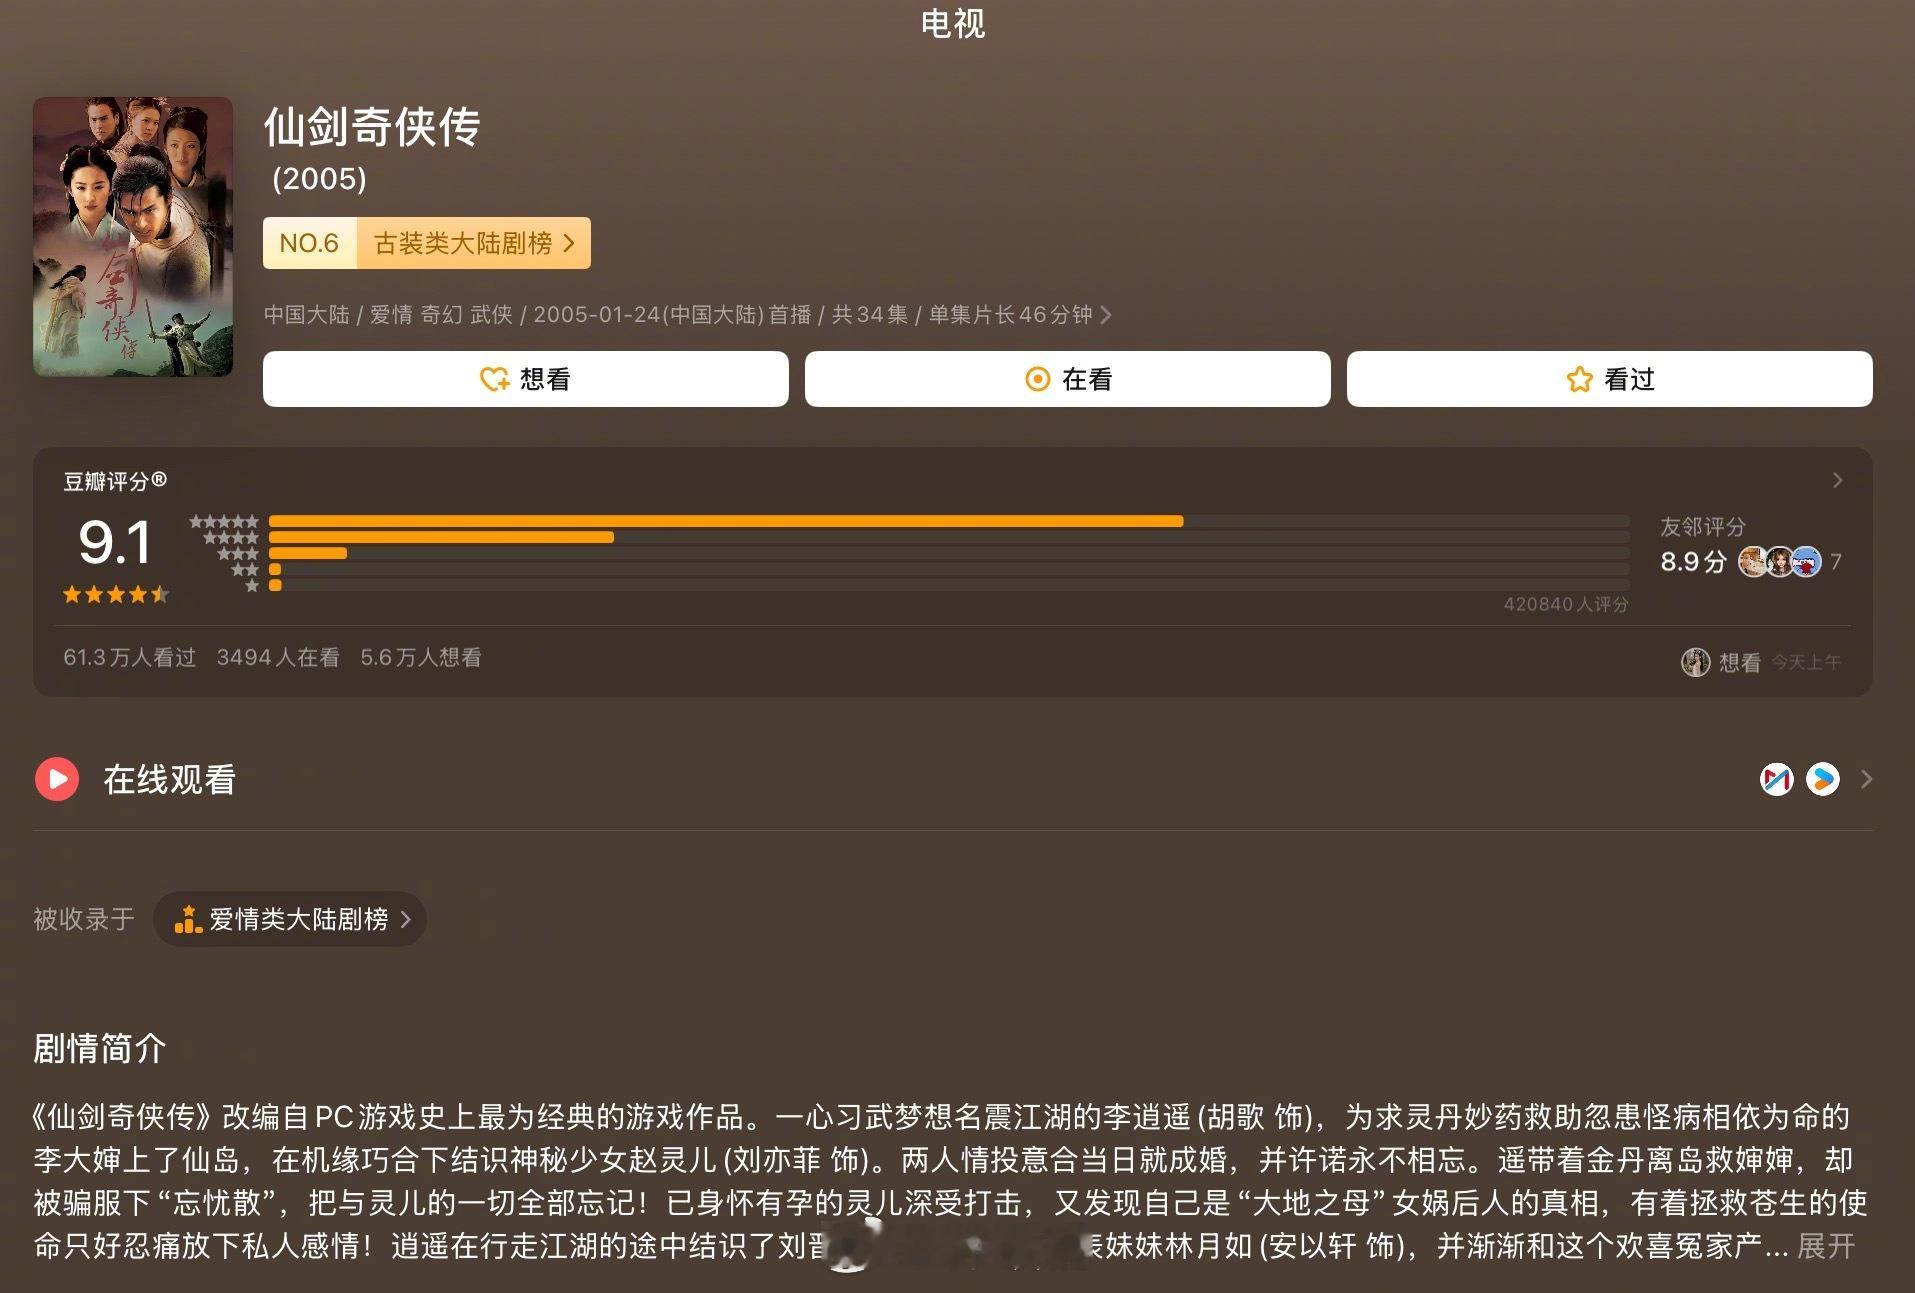Open the 古装类大陆剧榜 ranking badge

pos(427,243)
